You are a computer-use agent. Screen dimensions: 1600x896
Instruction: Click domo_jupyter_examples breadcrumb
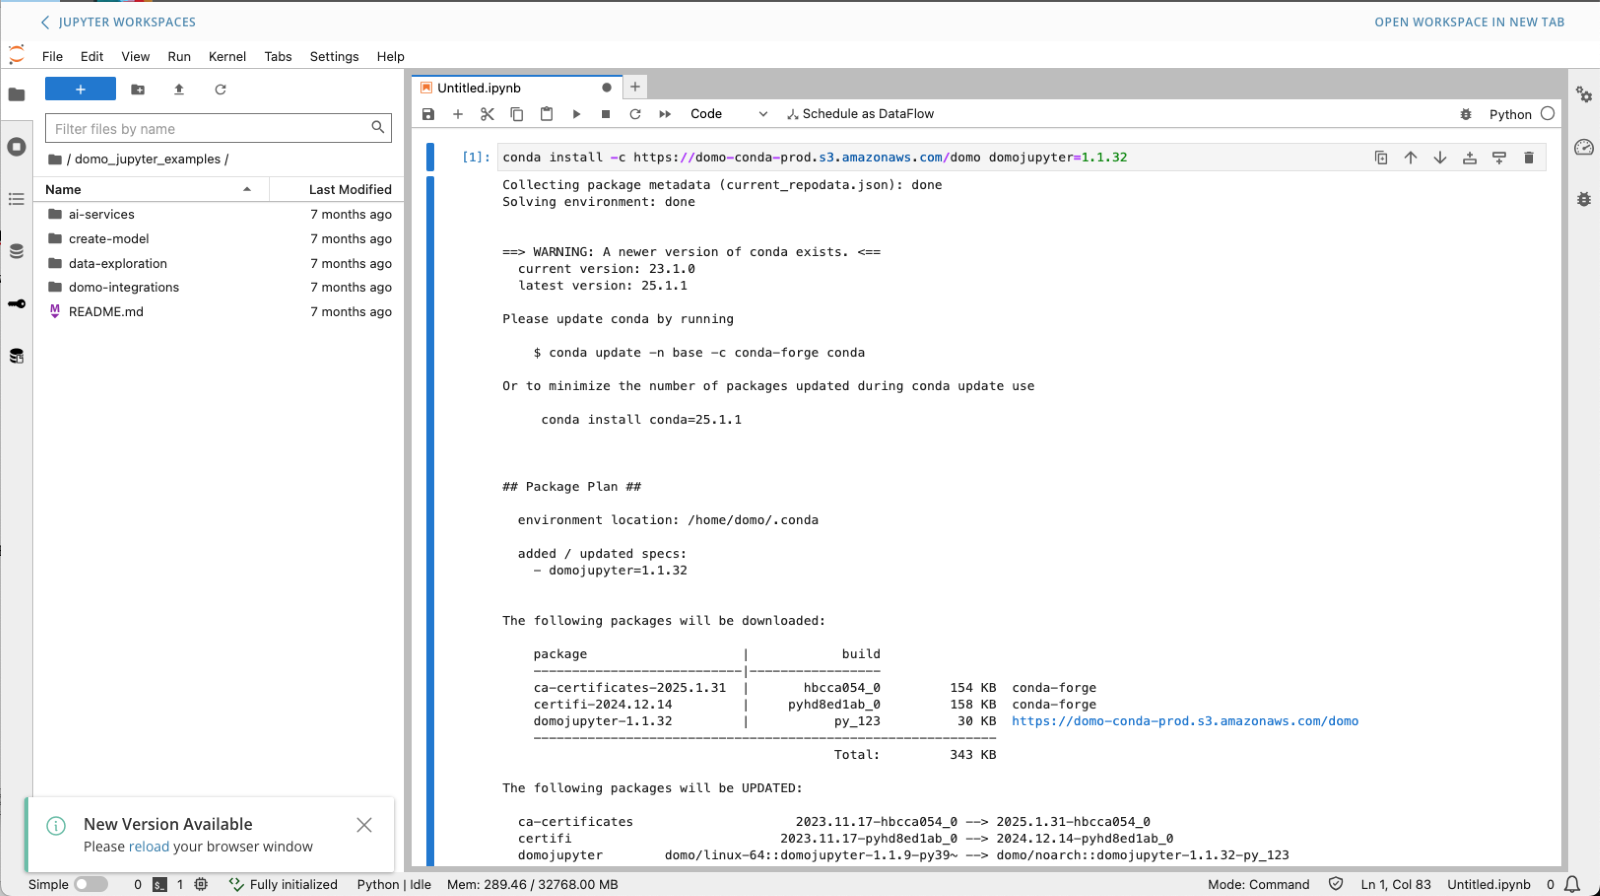tap(147, 159)
